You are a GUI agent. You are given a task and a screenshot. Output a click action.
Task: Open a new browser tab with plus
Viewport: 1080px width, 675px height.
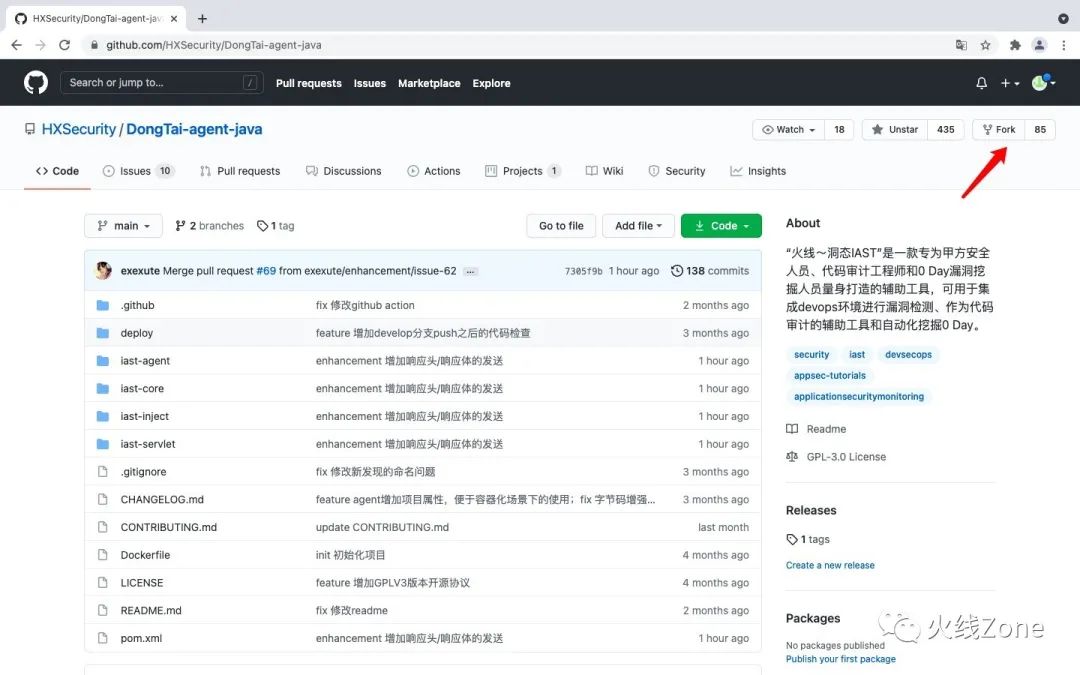tap(202, 19)
